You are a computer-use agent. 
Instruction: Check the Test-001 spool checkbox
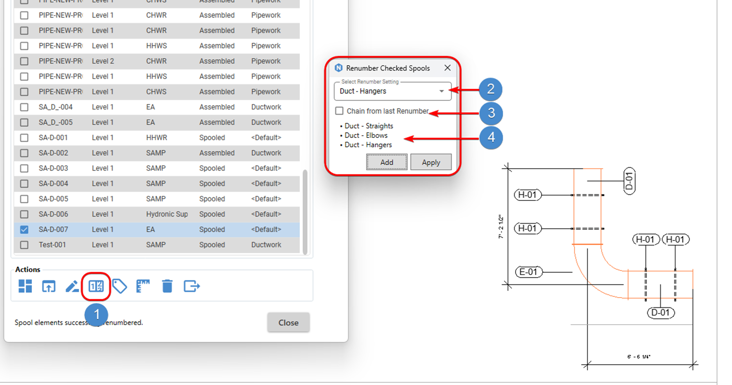tap(24, 245)
